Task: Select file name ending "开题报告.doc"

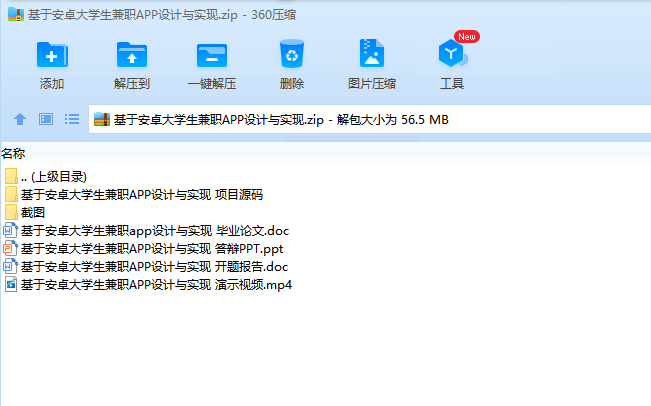Action: click(x=154, y=267)
